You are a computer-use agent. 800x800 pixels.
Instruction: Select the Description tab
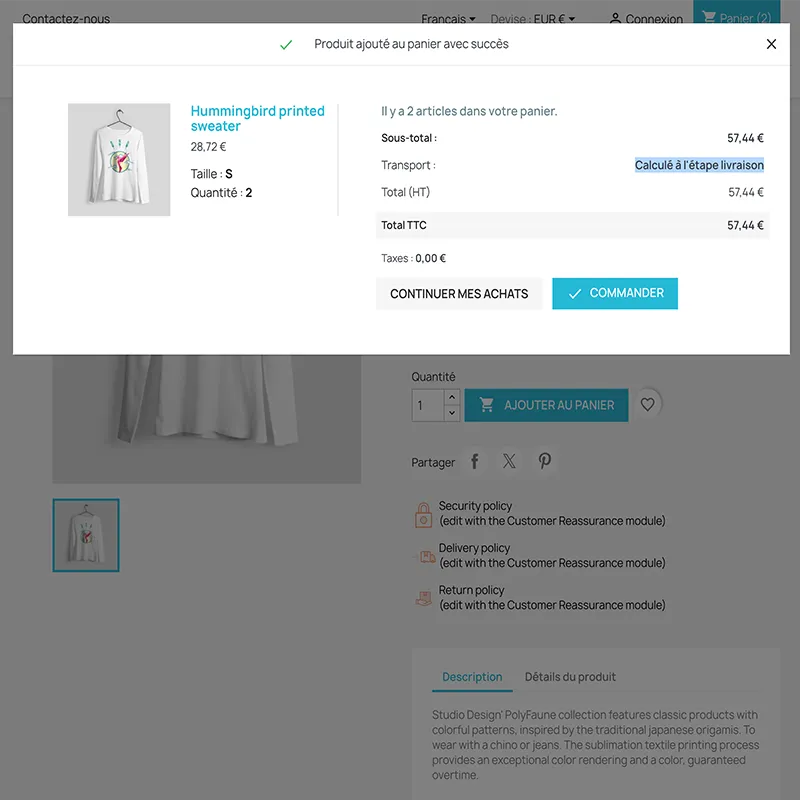point(472,678)
